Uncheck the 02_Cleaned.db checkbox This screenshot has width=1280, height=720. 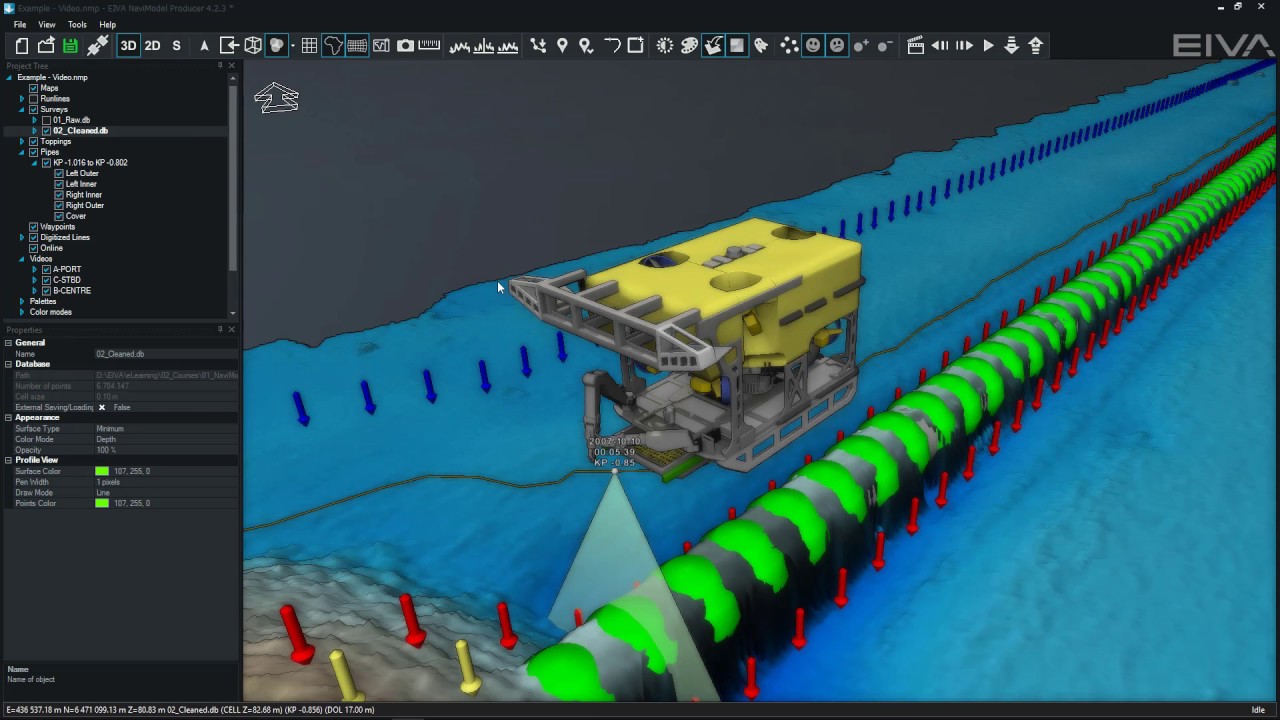[x=46, y=131]
